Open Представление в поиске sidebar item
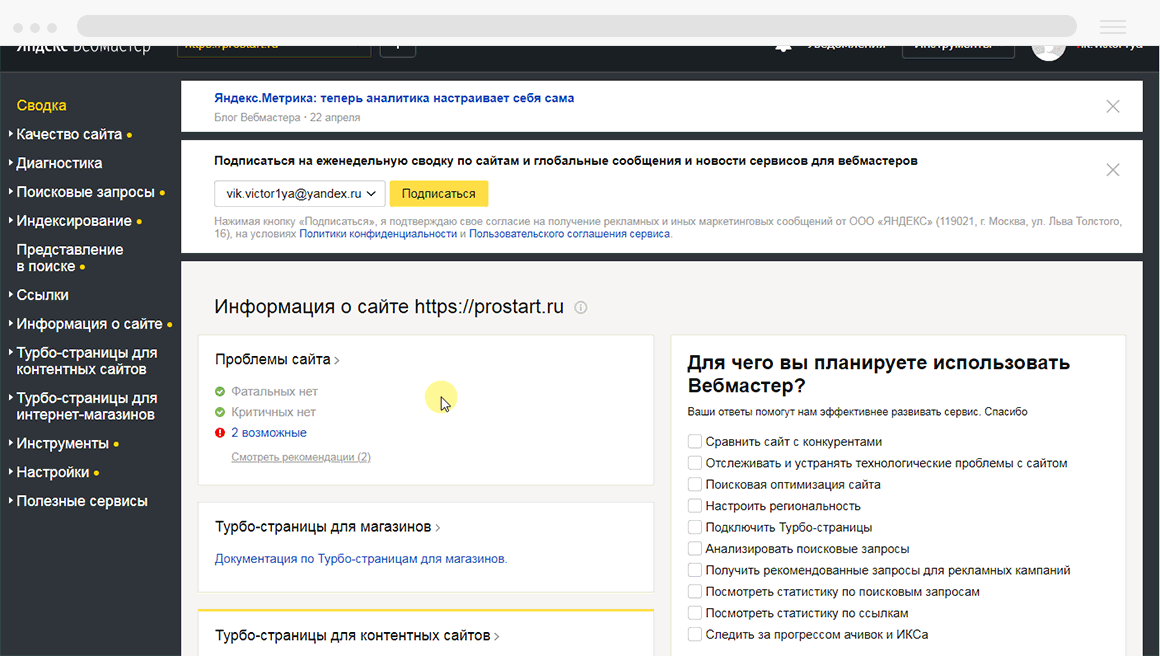1160x656 pixels. point(70,258)
